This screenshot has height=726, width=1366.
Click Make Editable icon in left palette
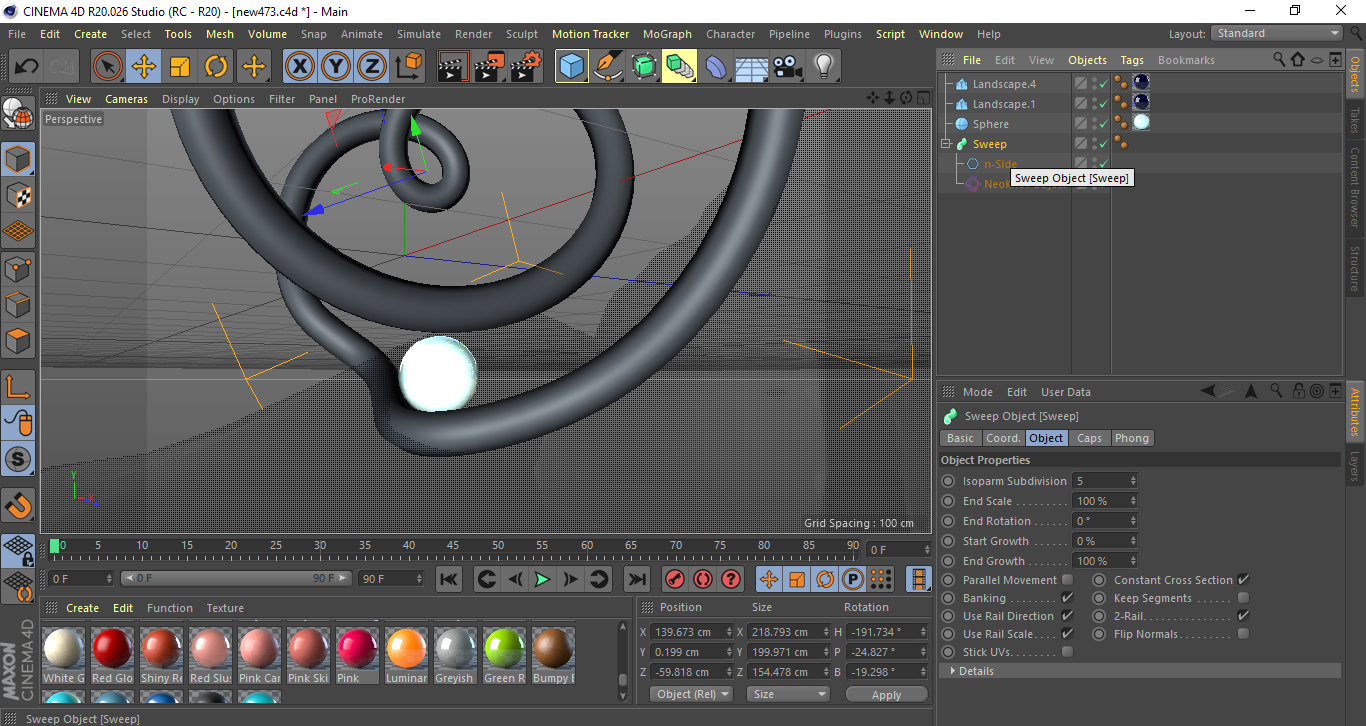tap(18, 114)
